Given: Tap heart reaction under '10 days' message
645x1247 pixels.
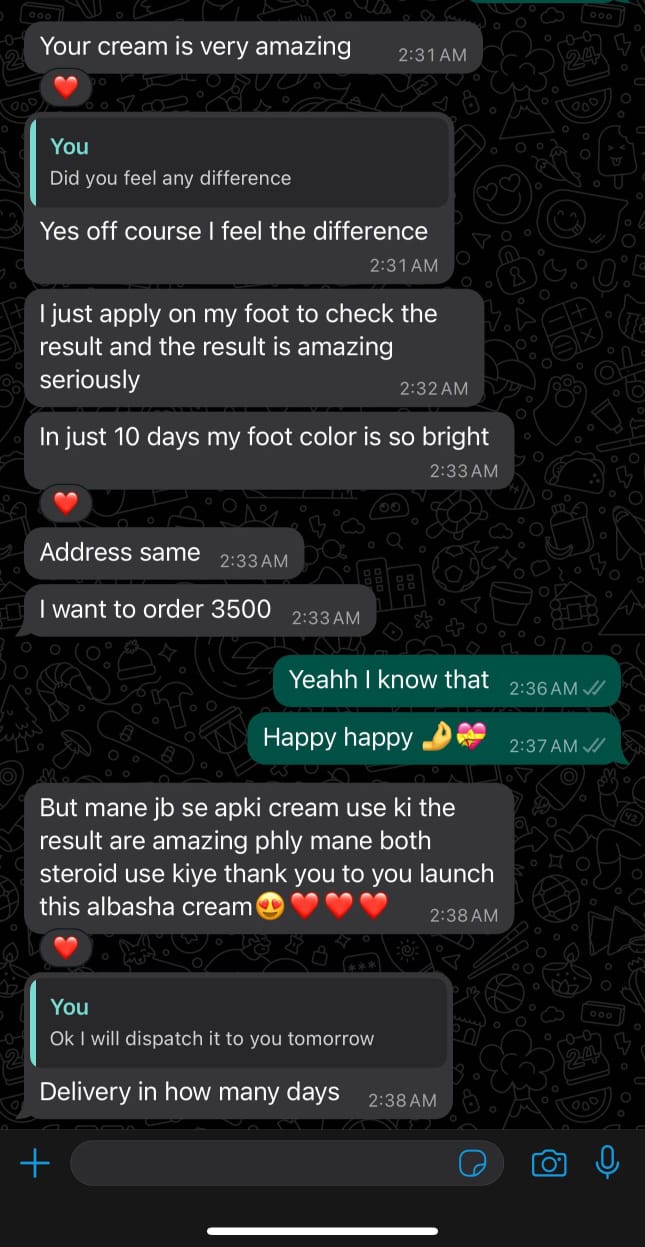Looking at the screenshot, I should click(x=66, y=503).
